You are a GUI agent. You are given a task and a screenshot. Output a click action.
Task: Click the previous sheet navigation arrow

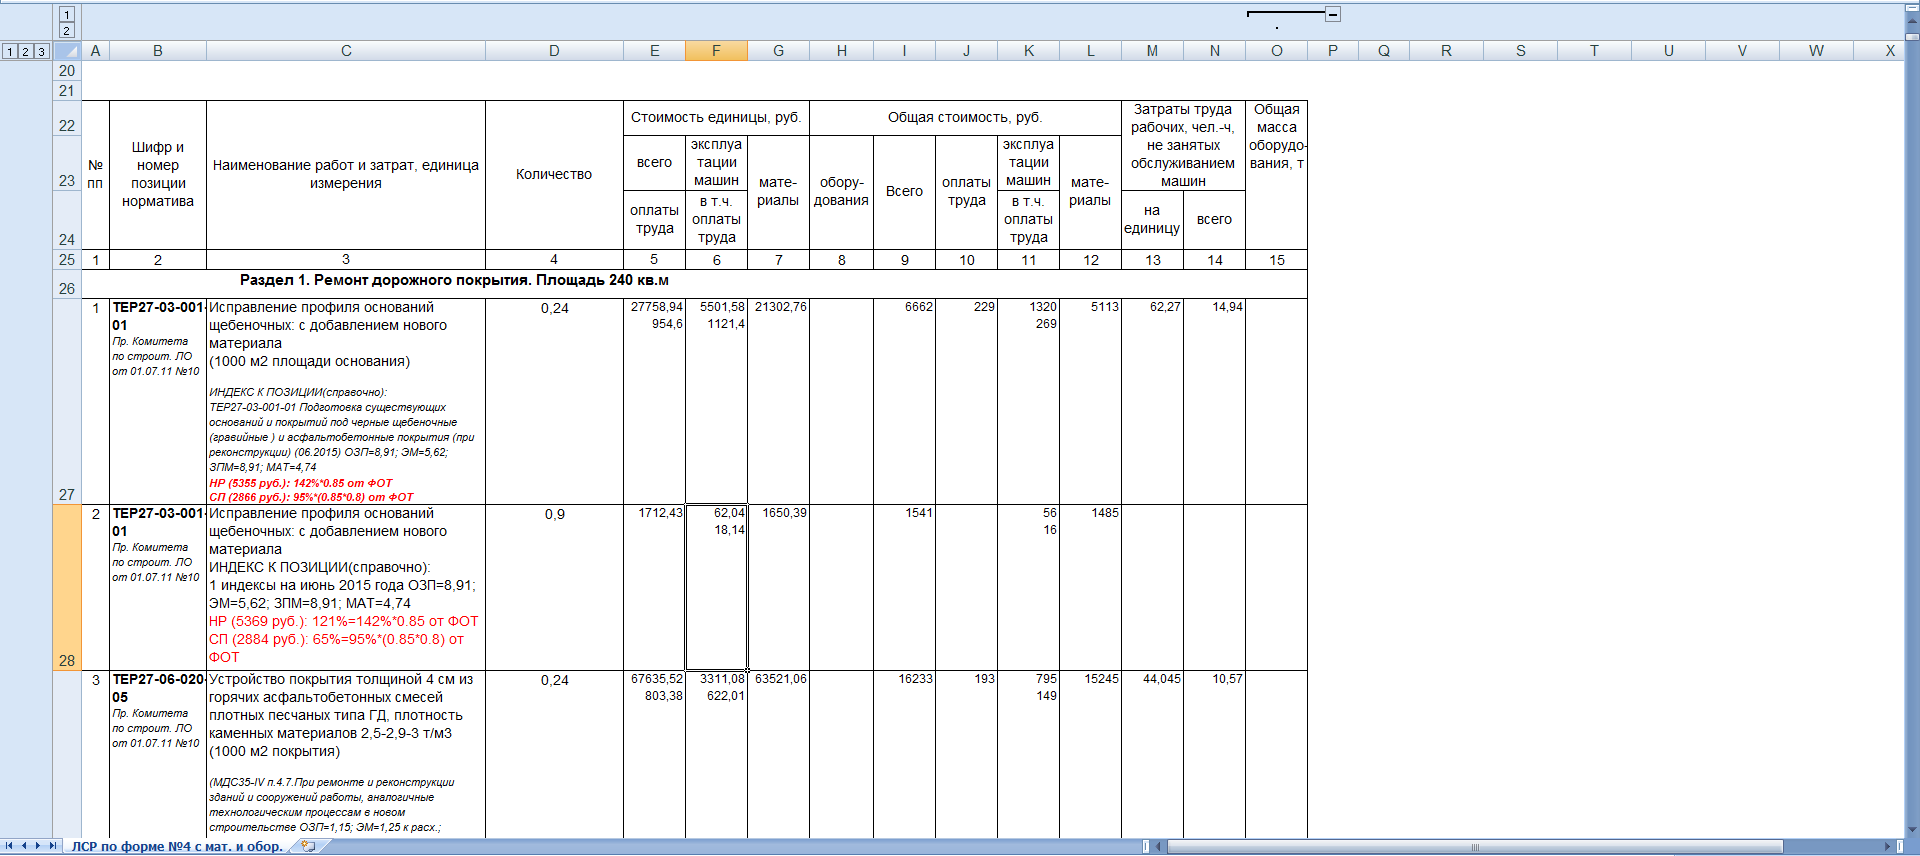tap(24, 846)
